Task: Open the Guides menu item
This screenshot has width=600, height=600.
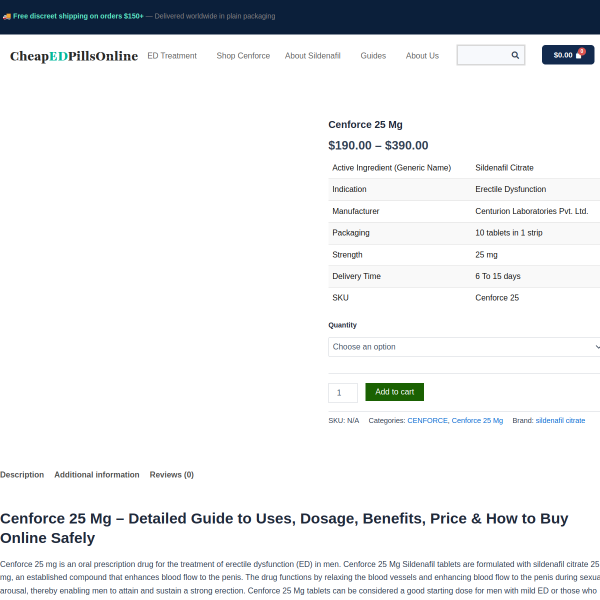Action: [373, 56]
